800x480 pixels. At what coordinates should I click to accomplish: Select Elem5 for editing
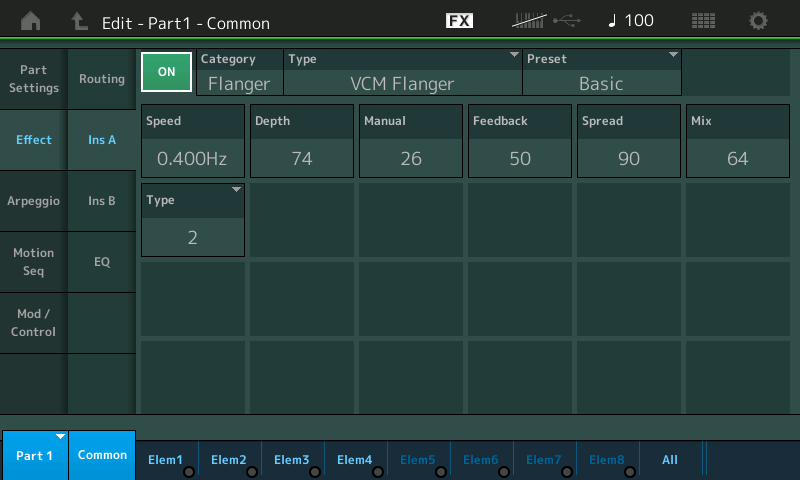click(419, 460)
